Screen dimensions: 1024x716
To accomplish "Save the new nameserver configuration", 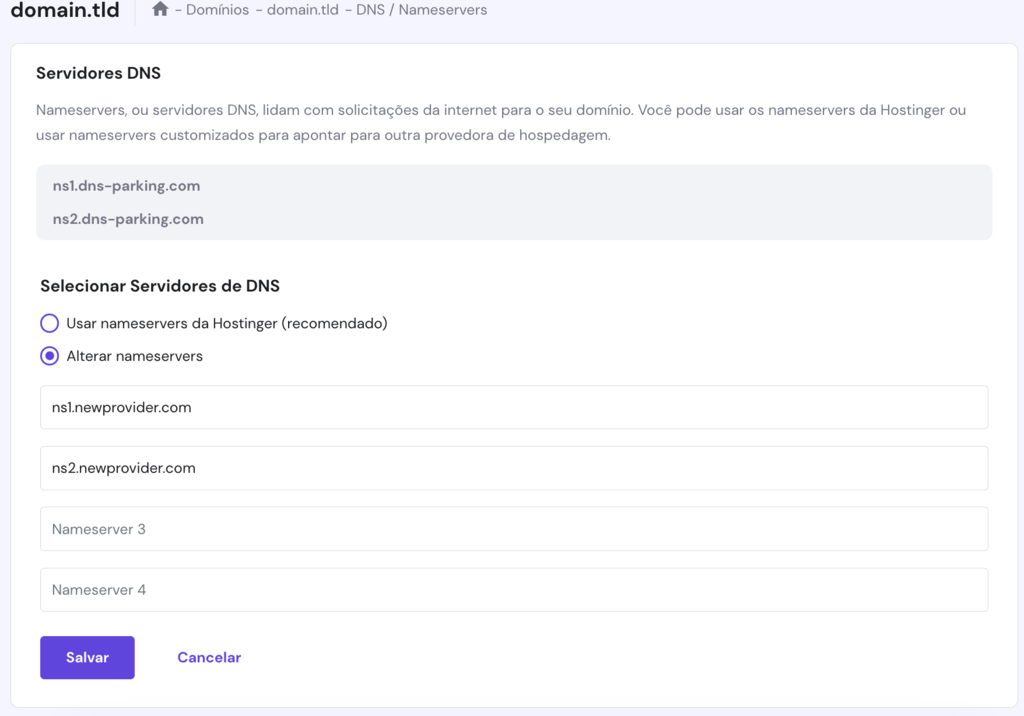I will click(87, 657).
